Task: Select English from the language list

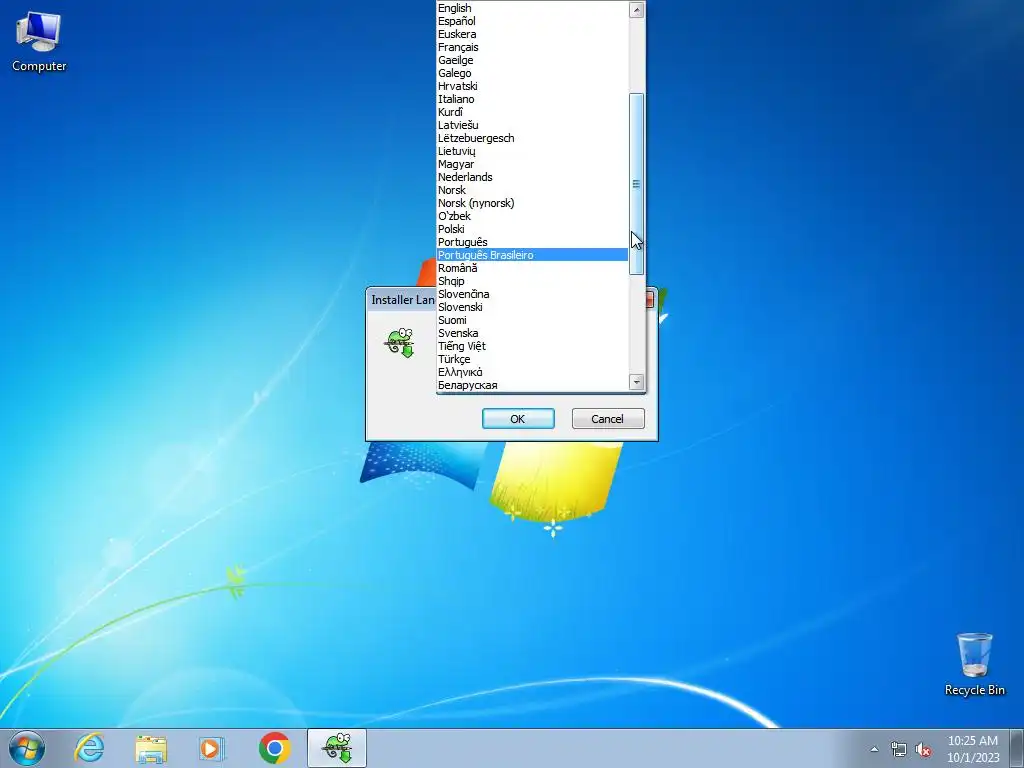Action: [532, 8]
